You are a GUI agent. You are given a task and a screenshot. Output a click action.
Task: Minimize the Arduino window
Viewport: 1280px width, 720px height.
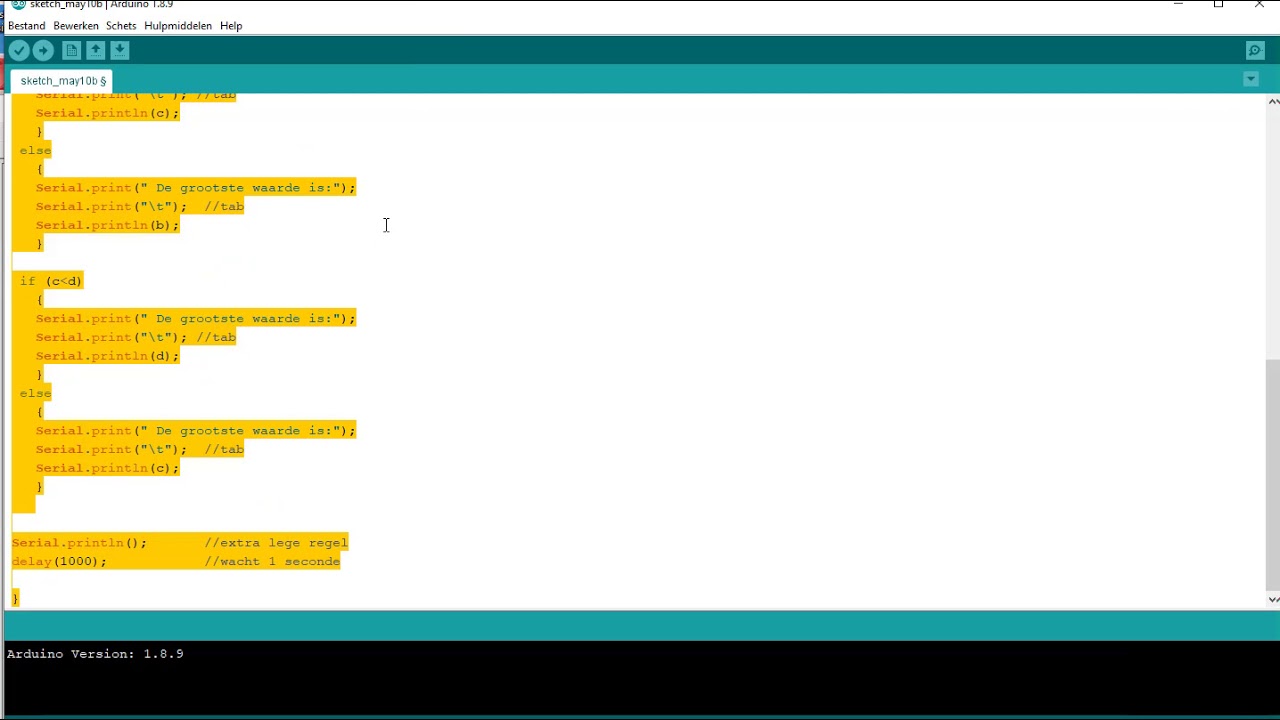tap(1178, 5)
